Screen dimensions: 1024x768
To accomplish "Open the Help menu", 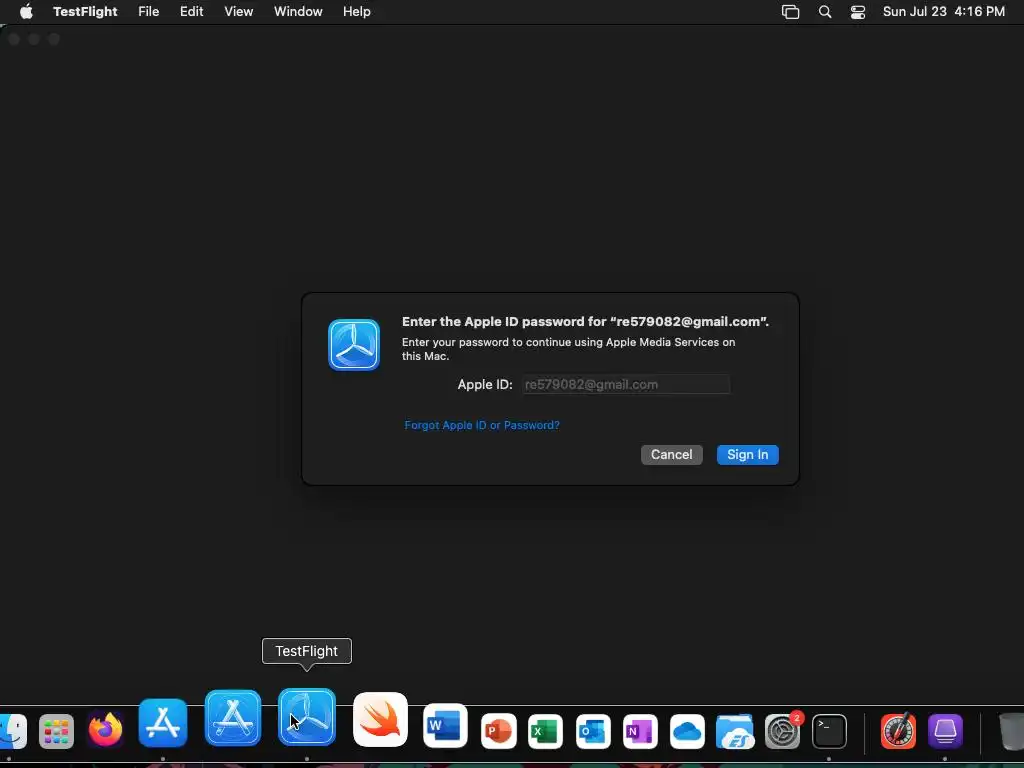I will coord(357,11).
